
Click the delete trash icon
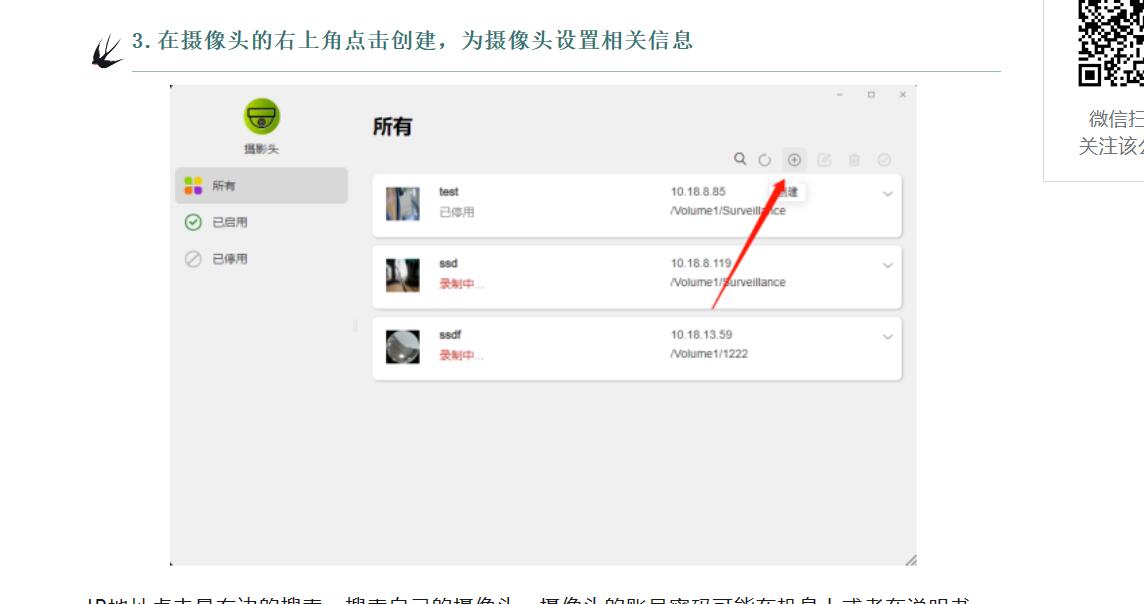[854, 160]
